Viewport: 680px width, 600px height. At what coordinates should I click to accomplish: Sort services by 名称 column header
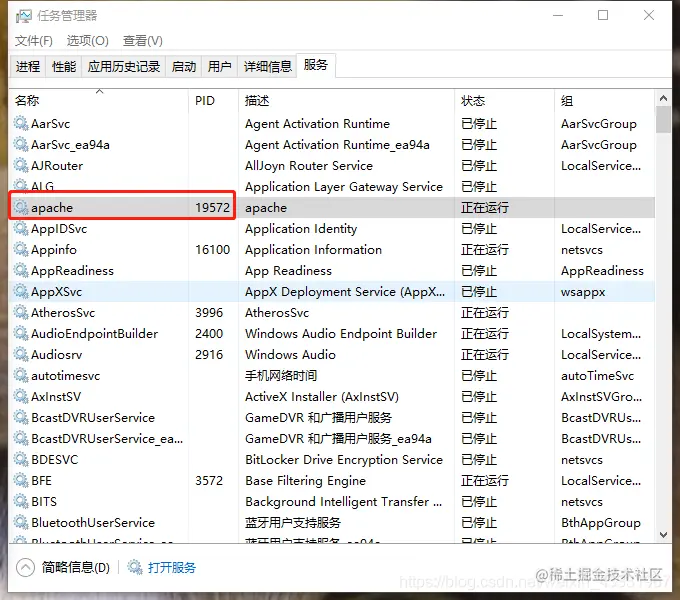pos(99,101)
